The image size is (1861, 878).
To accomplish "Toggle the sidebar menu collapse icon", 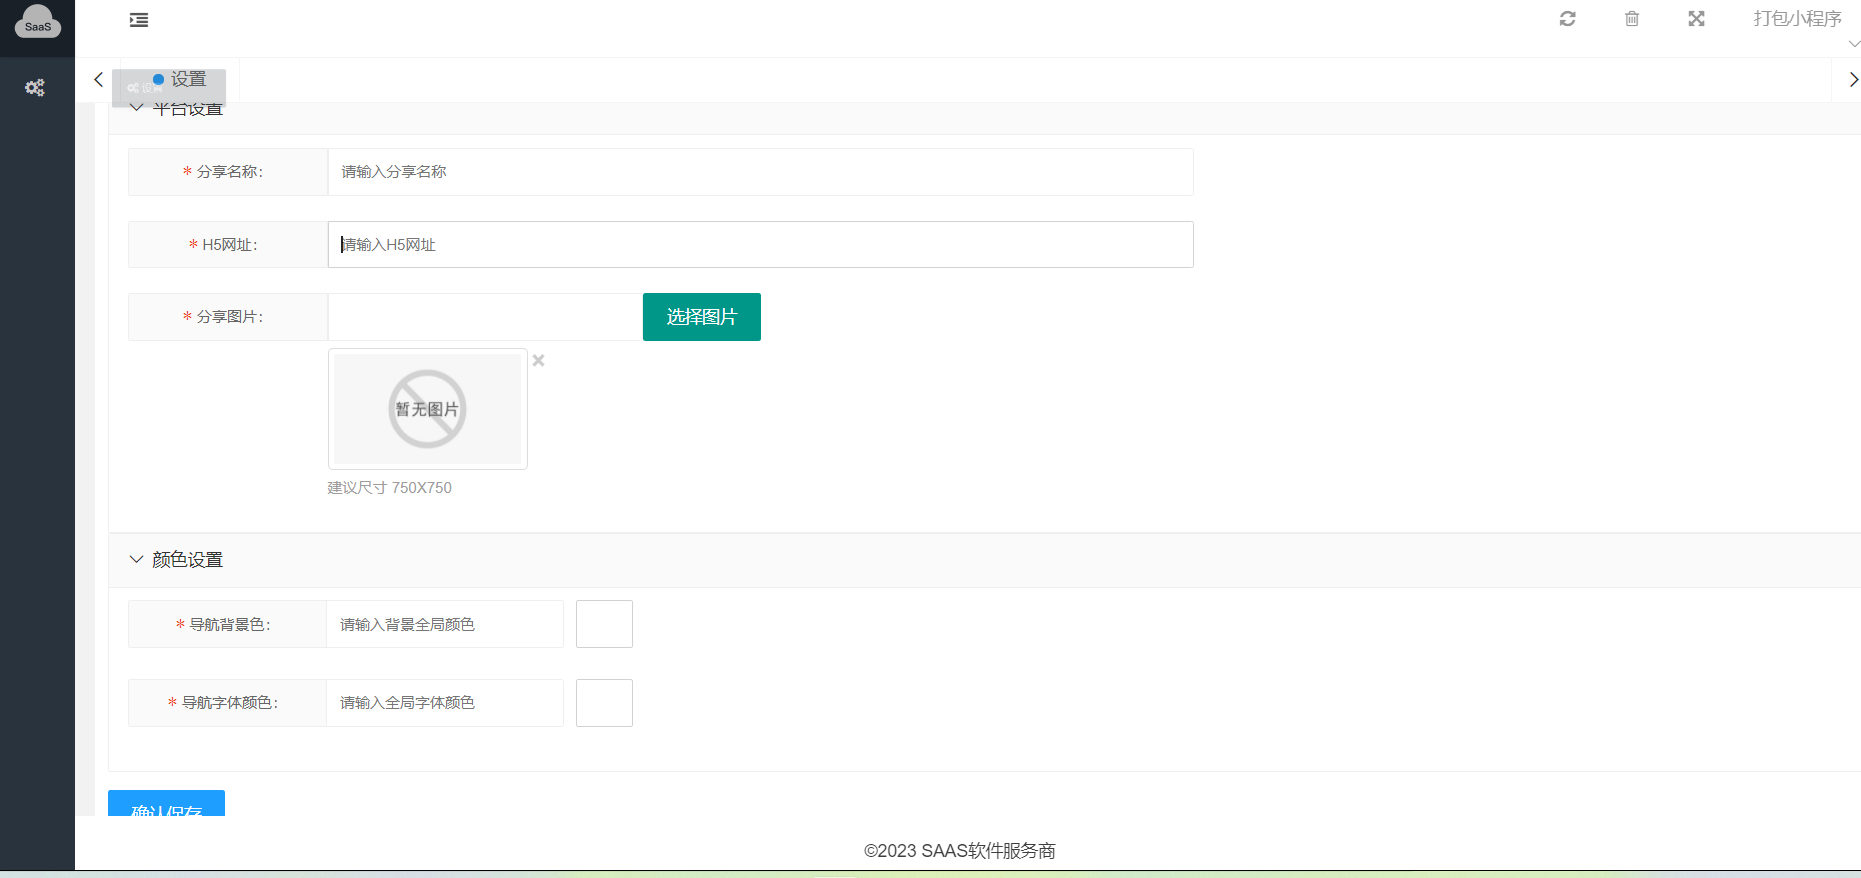I will [x=139, y=20].
